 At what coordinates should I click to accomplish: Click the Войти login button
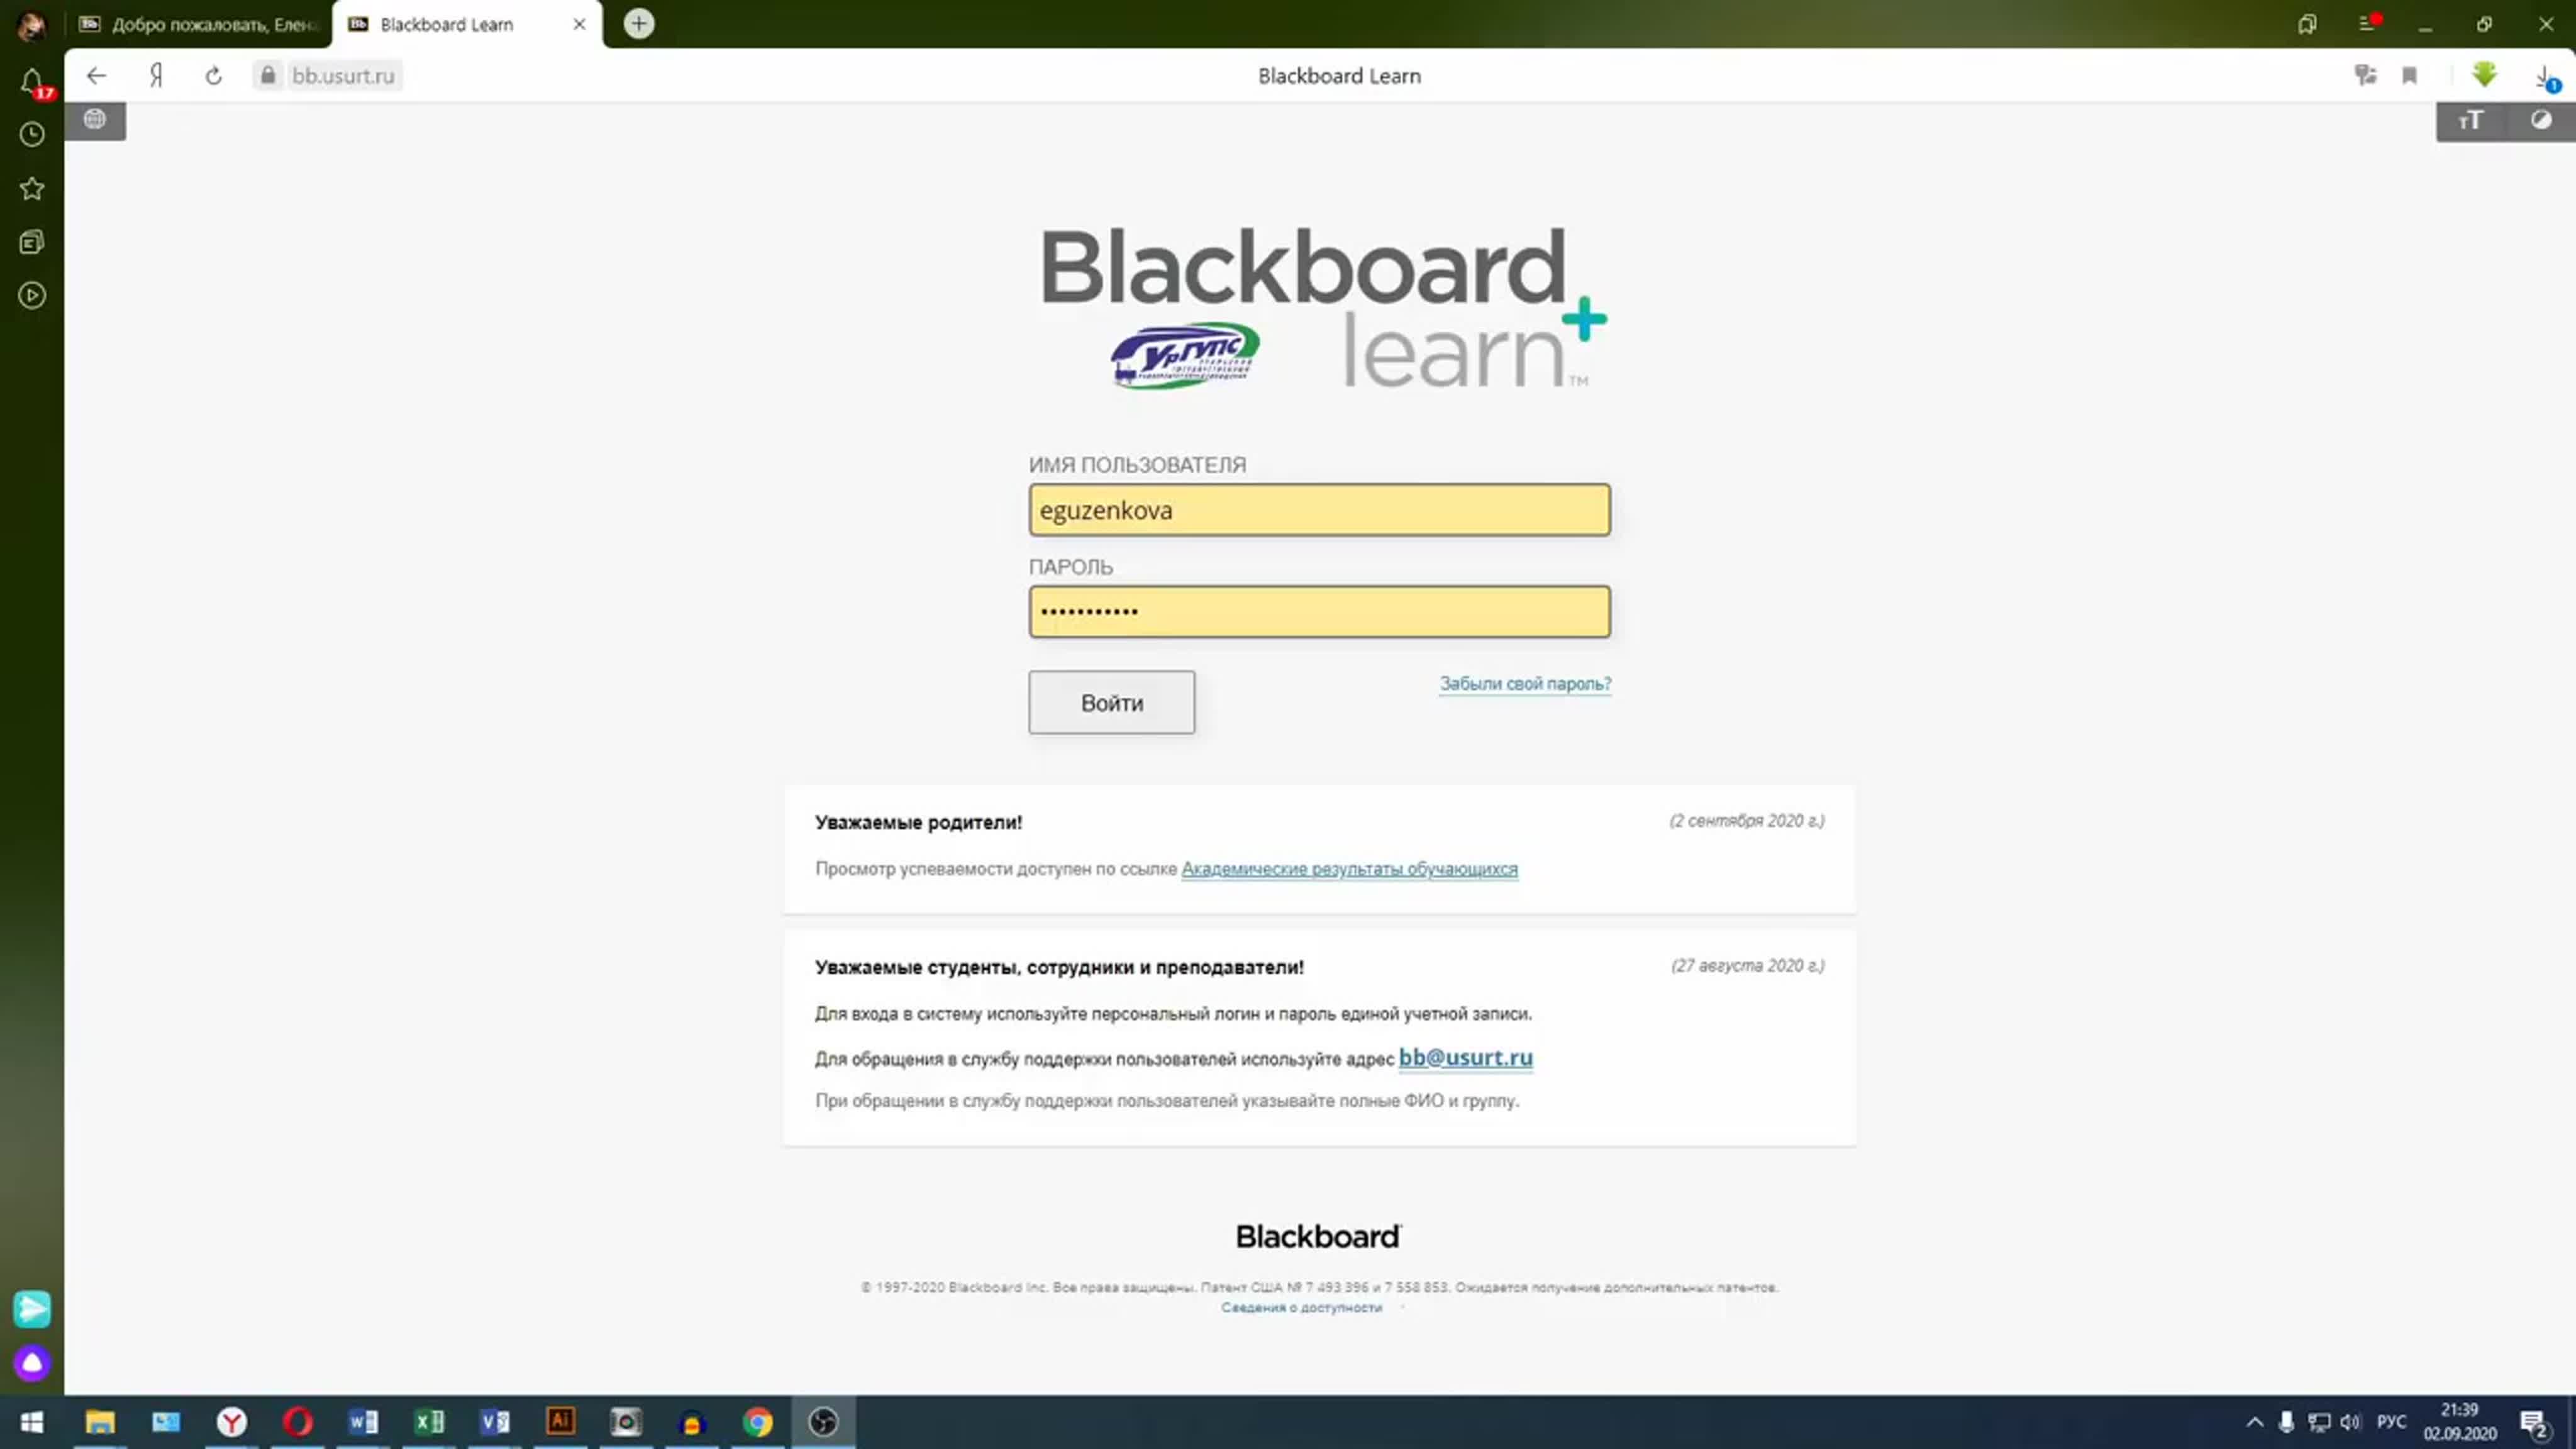(x=1111, y=702)
